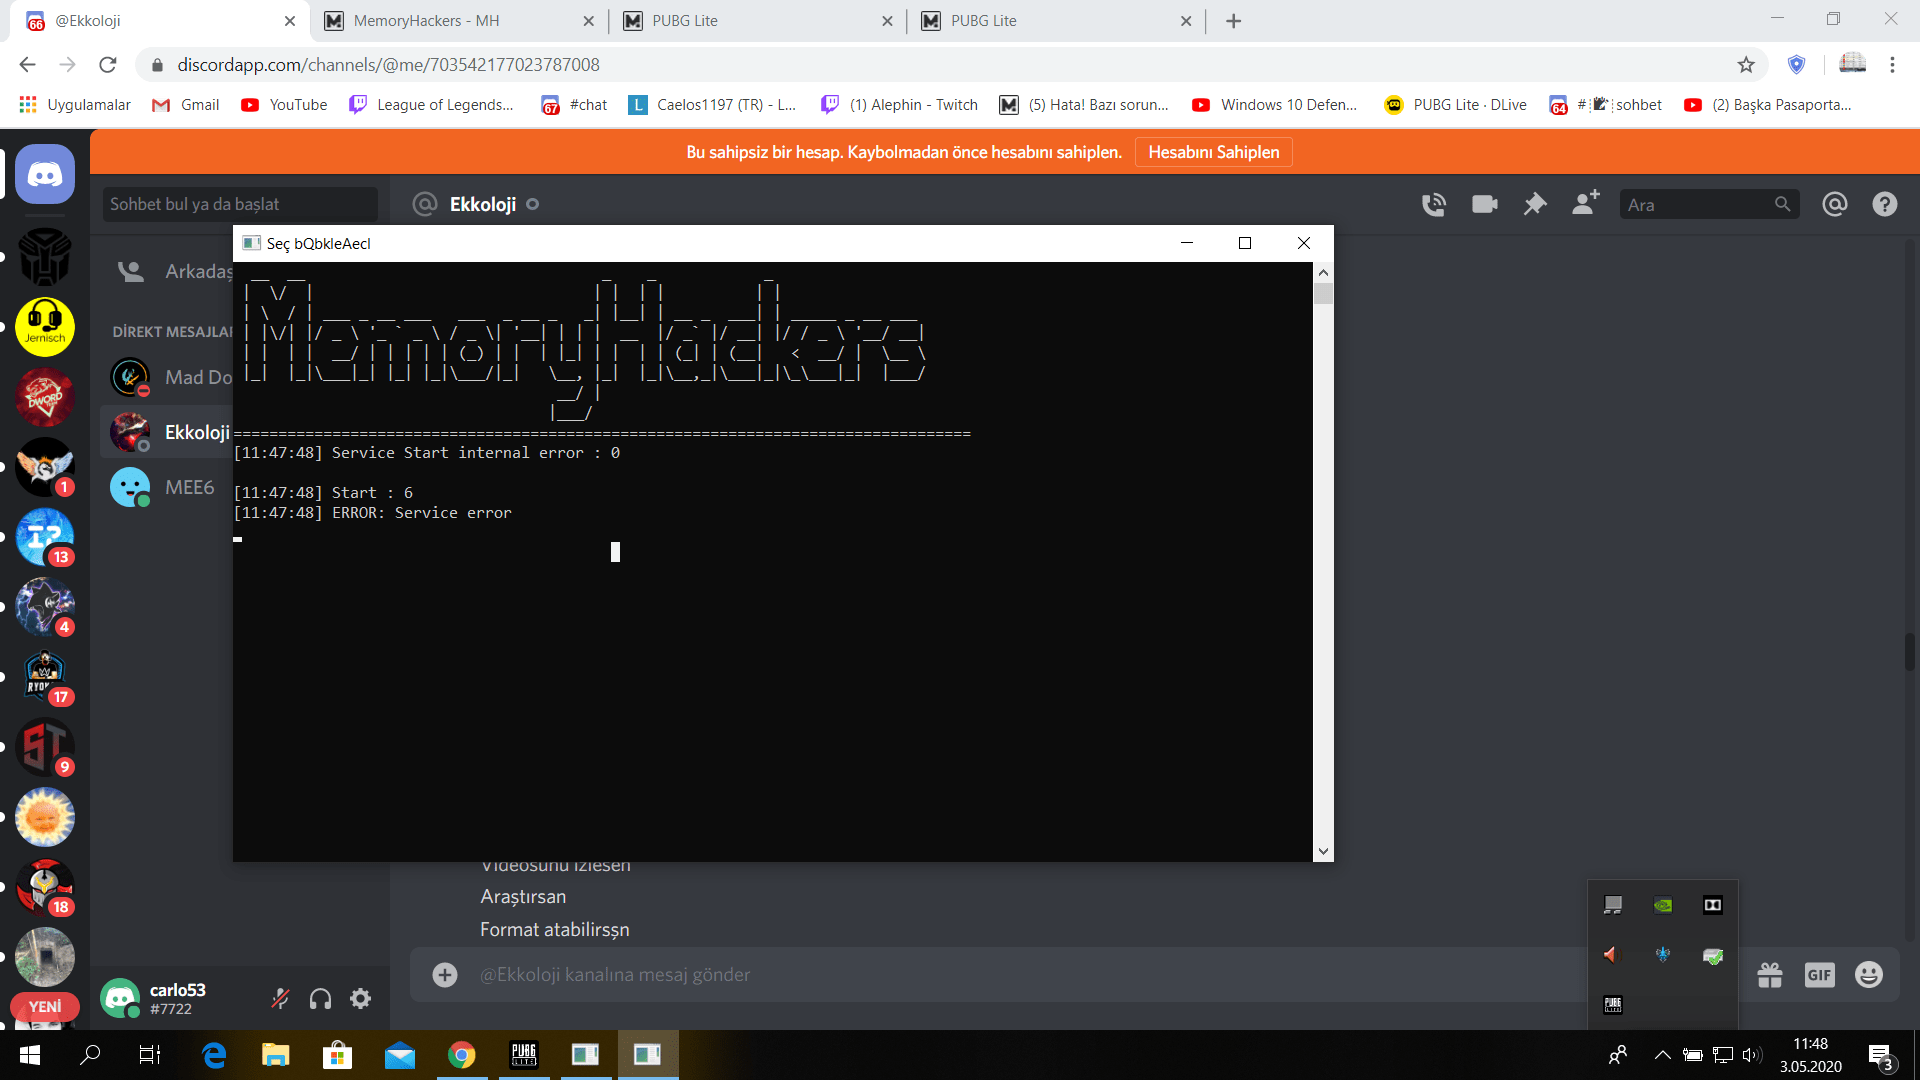Open the server with 17 notifications
This screenshot has height=1080, width=1920.
click(45, 677)
